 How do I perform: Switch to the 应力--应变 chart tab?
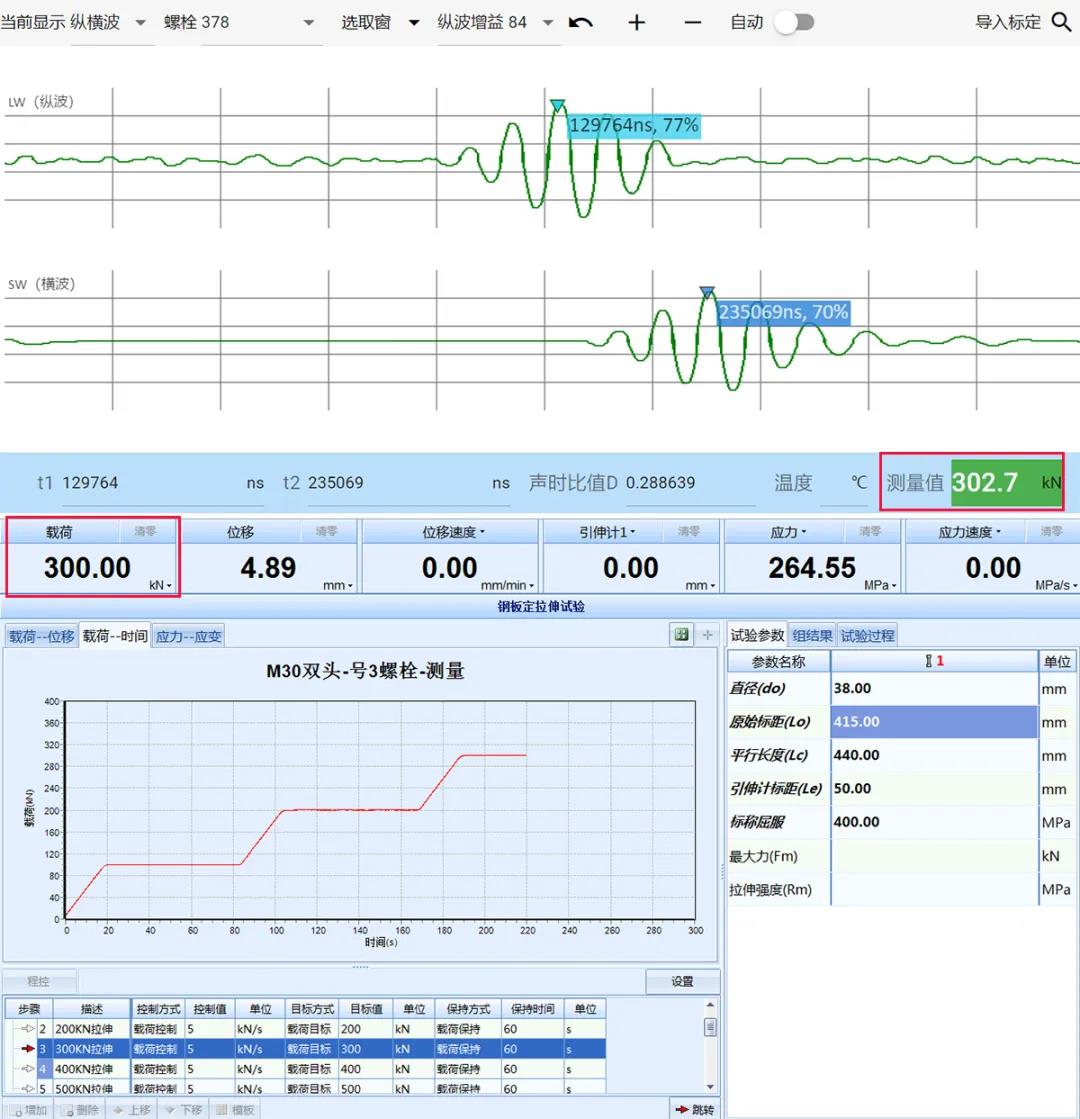188,636
